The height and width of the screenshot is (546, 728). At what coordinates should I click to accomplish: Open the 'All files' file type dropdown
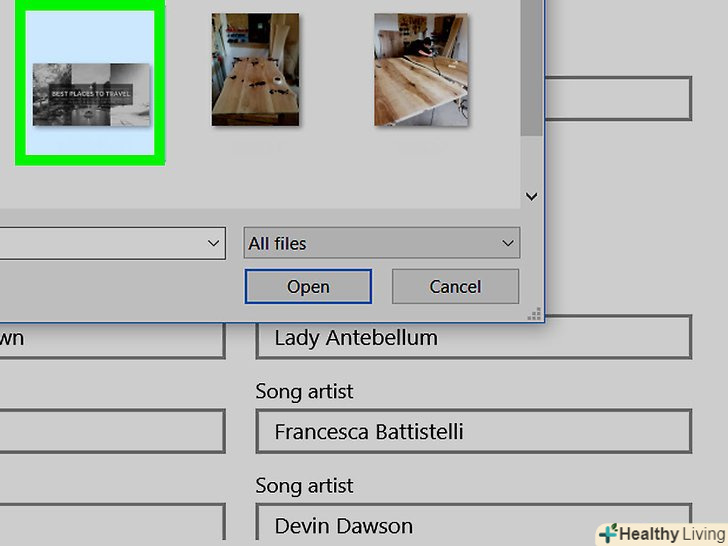tap(382, 243)
